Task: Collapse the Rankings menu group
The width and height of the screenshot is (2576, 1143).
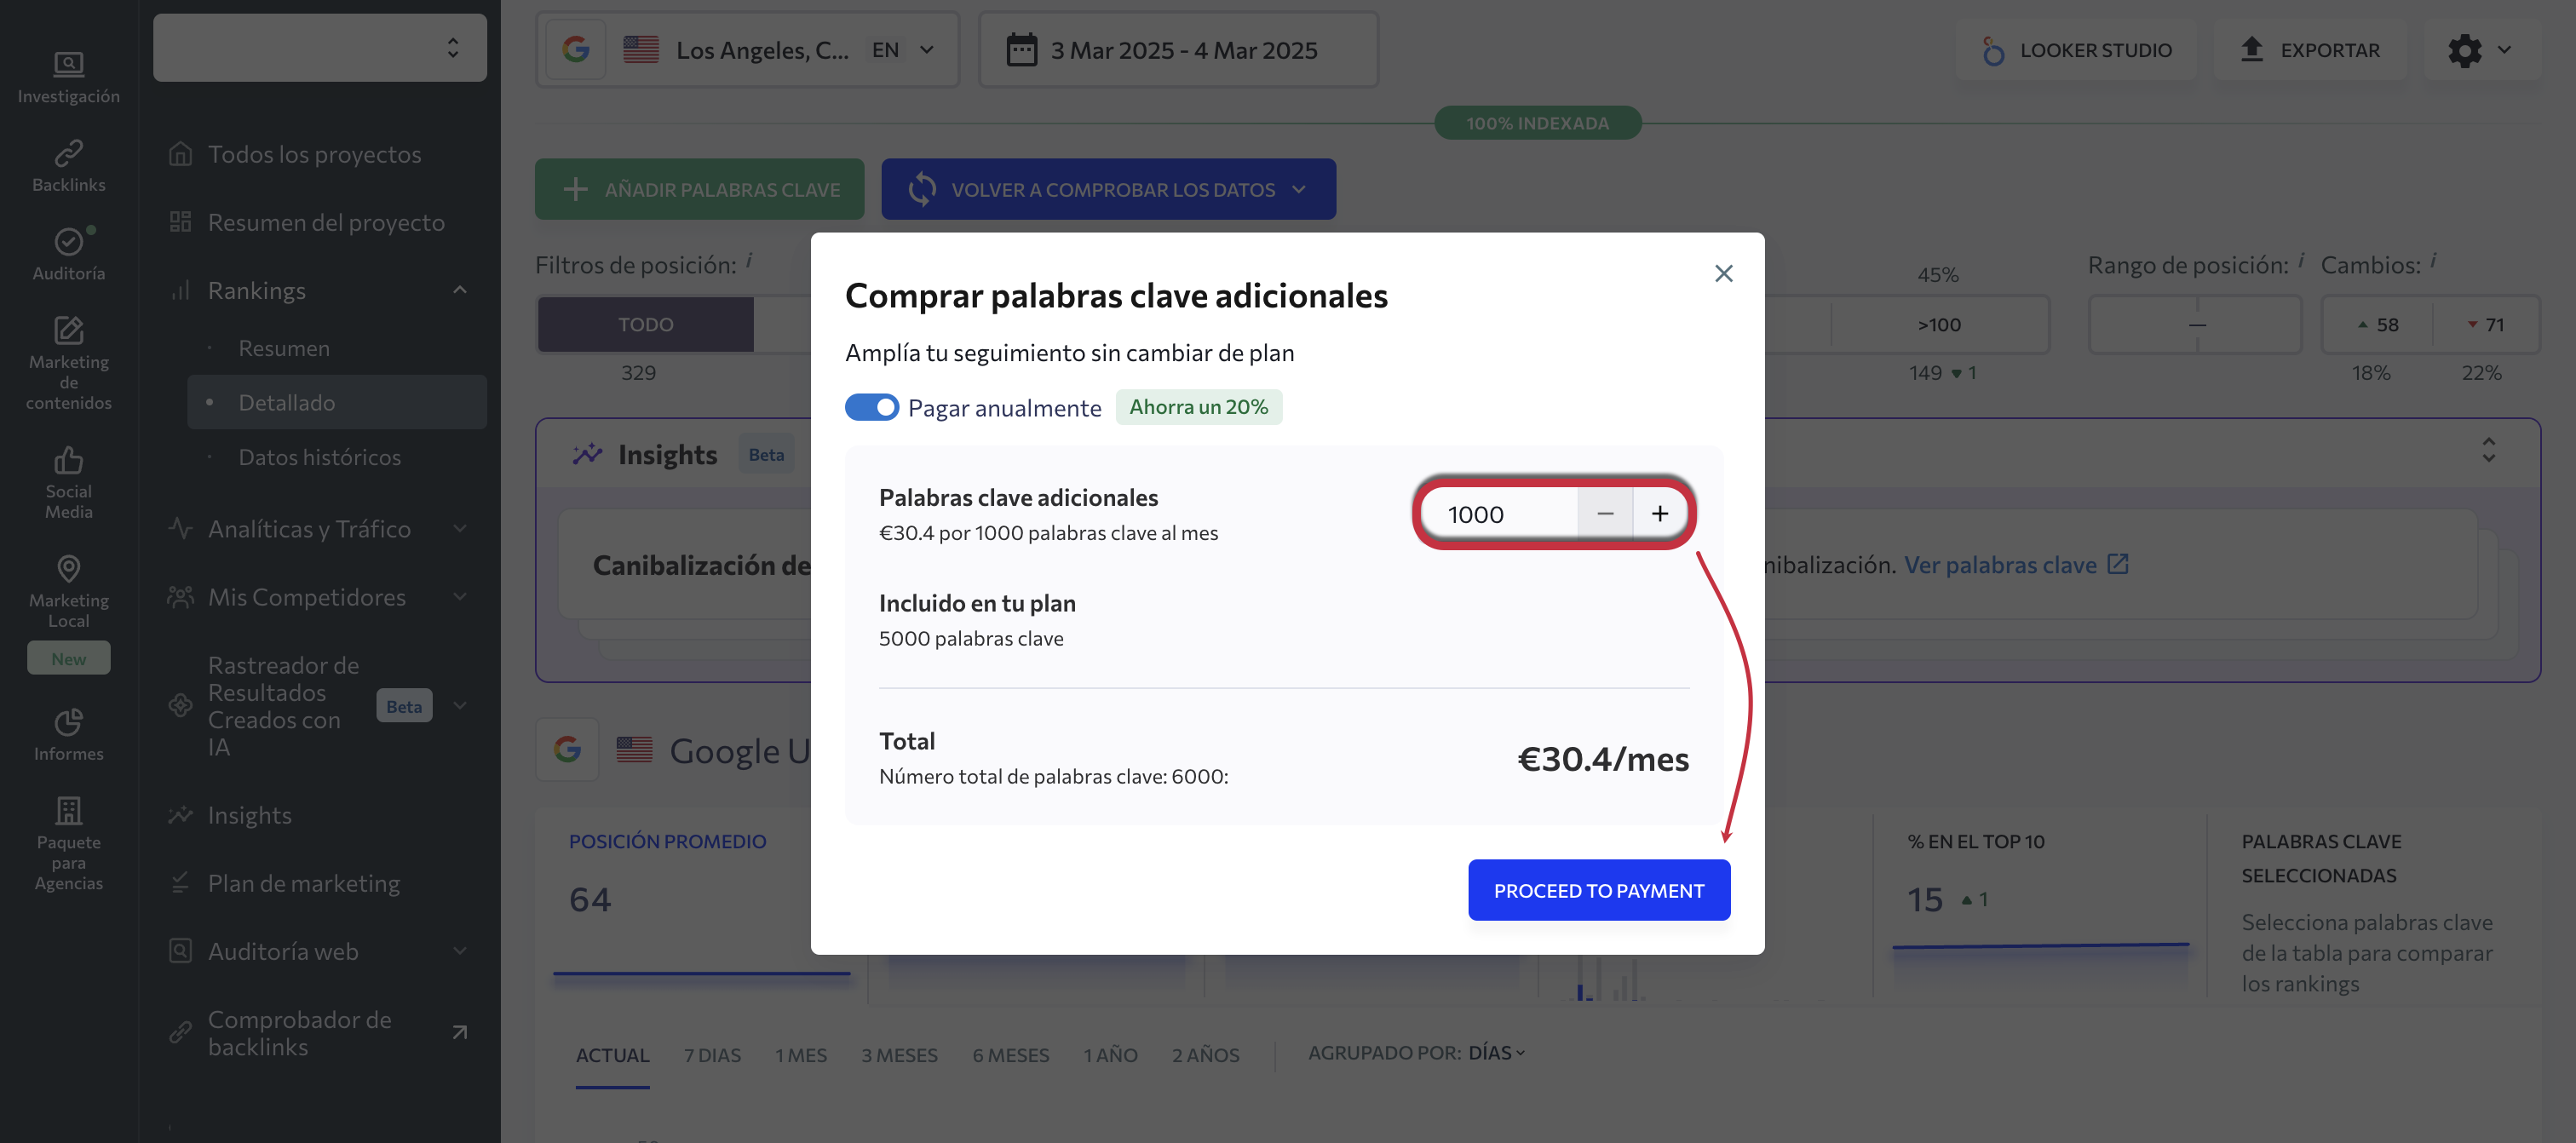Action: [x=460, y=290]
